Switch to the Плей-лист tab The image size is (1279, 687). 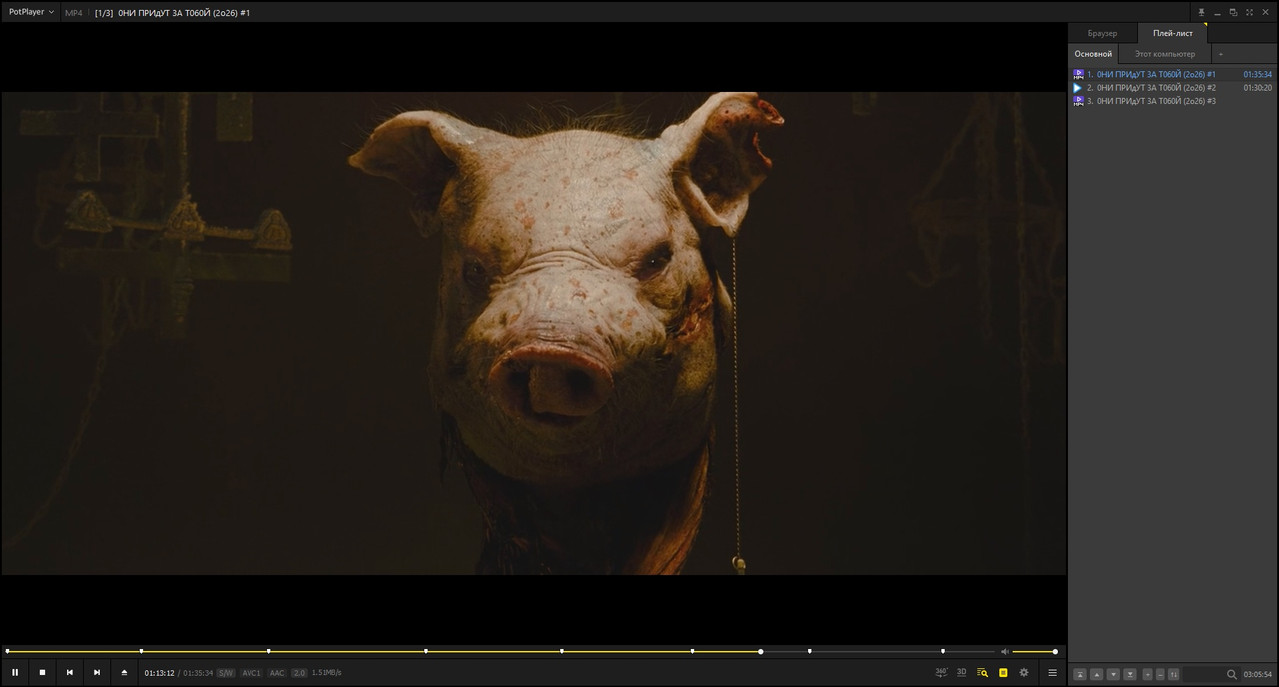pyautogui.click(x=1172, y=33)
